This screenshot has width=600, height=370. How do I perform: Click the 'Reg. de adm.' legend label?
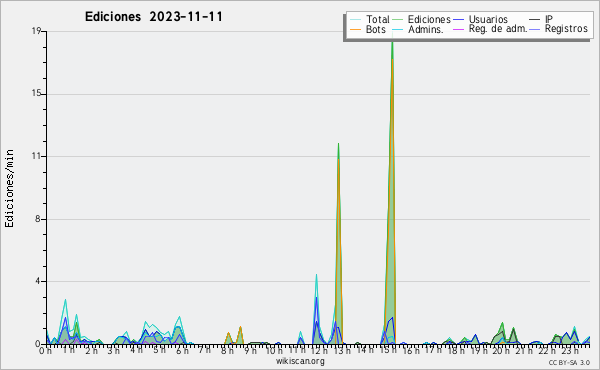498,29
